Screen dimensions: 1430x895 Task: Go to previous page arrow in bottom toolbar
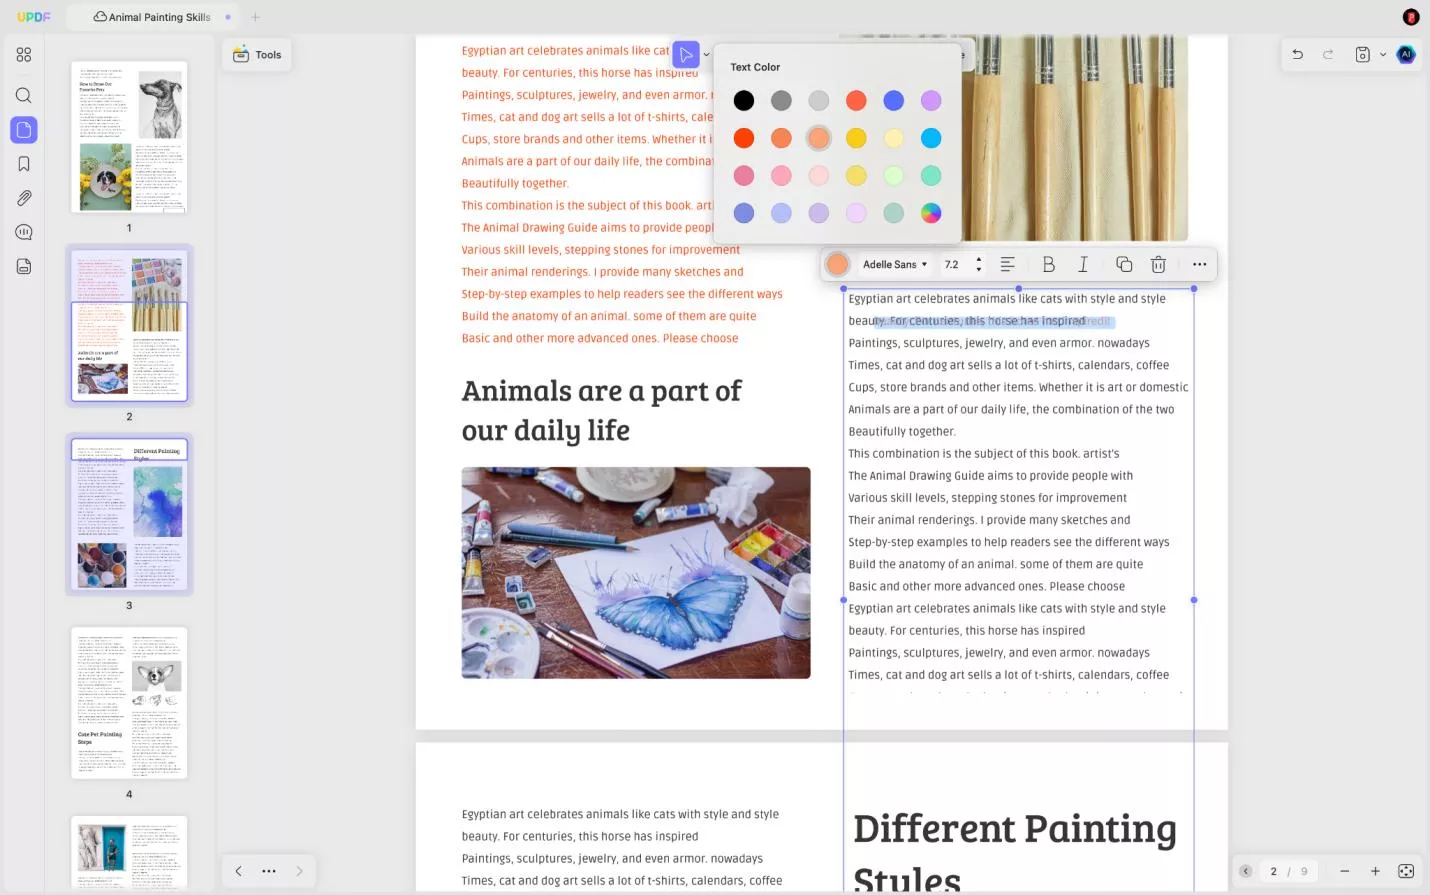238,871
